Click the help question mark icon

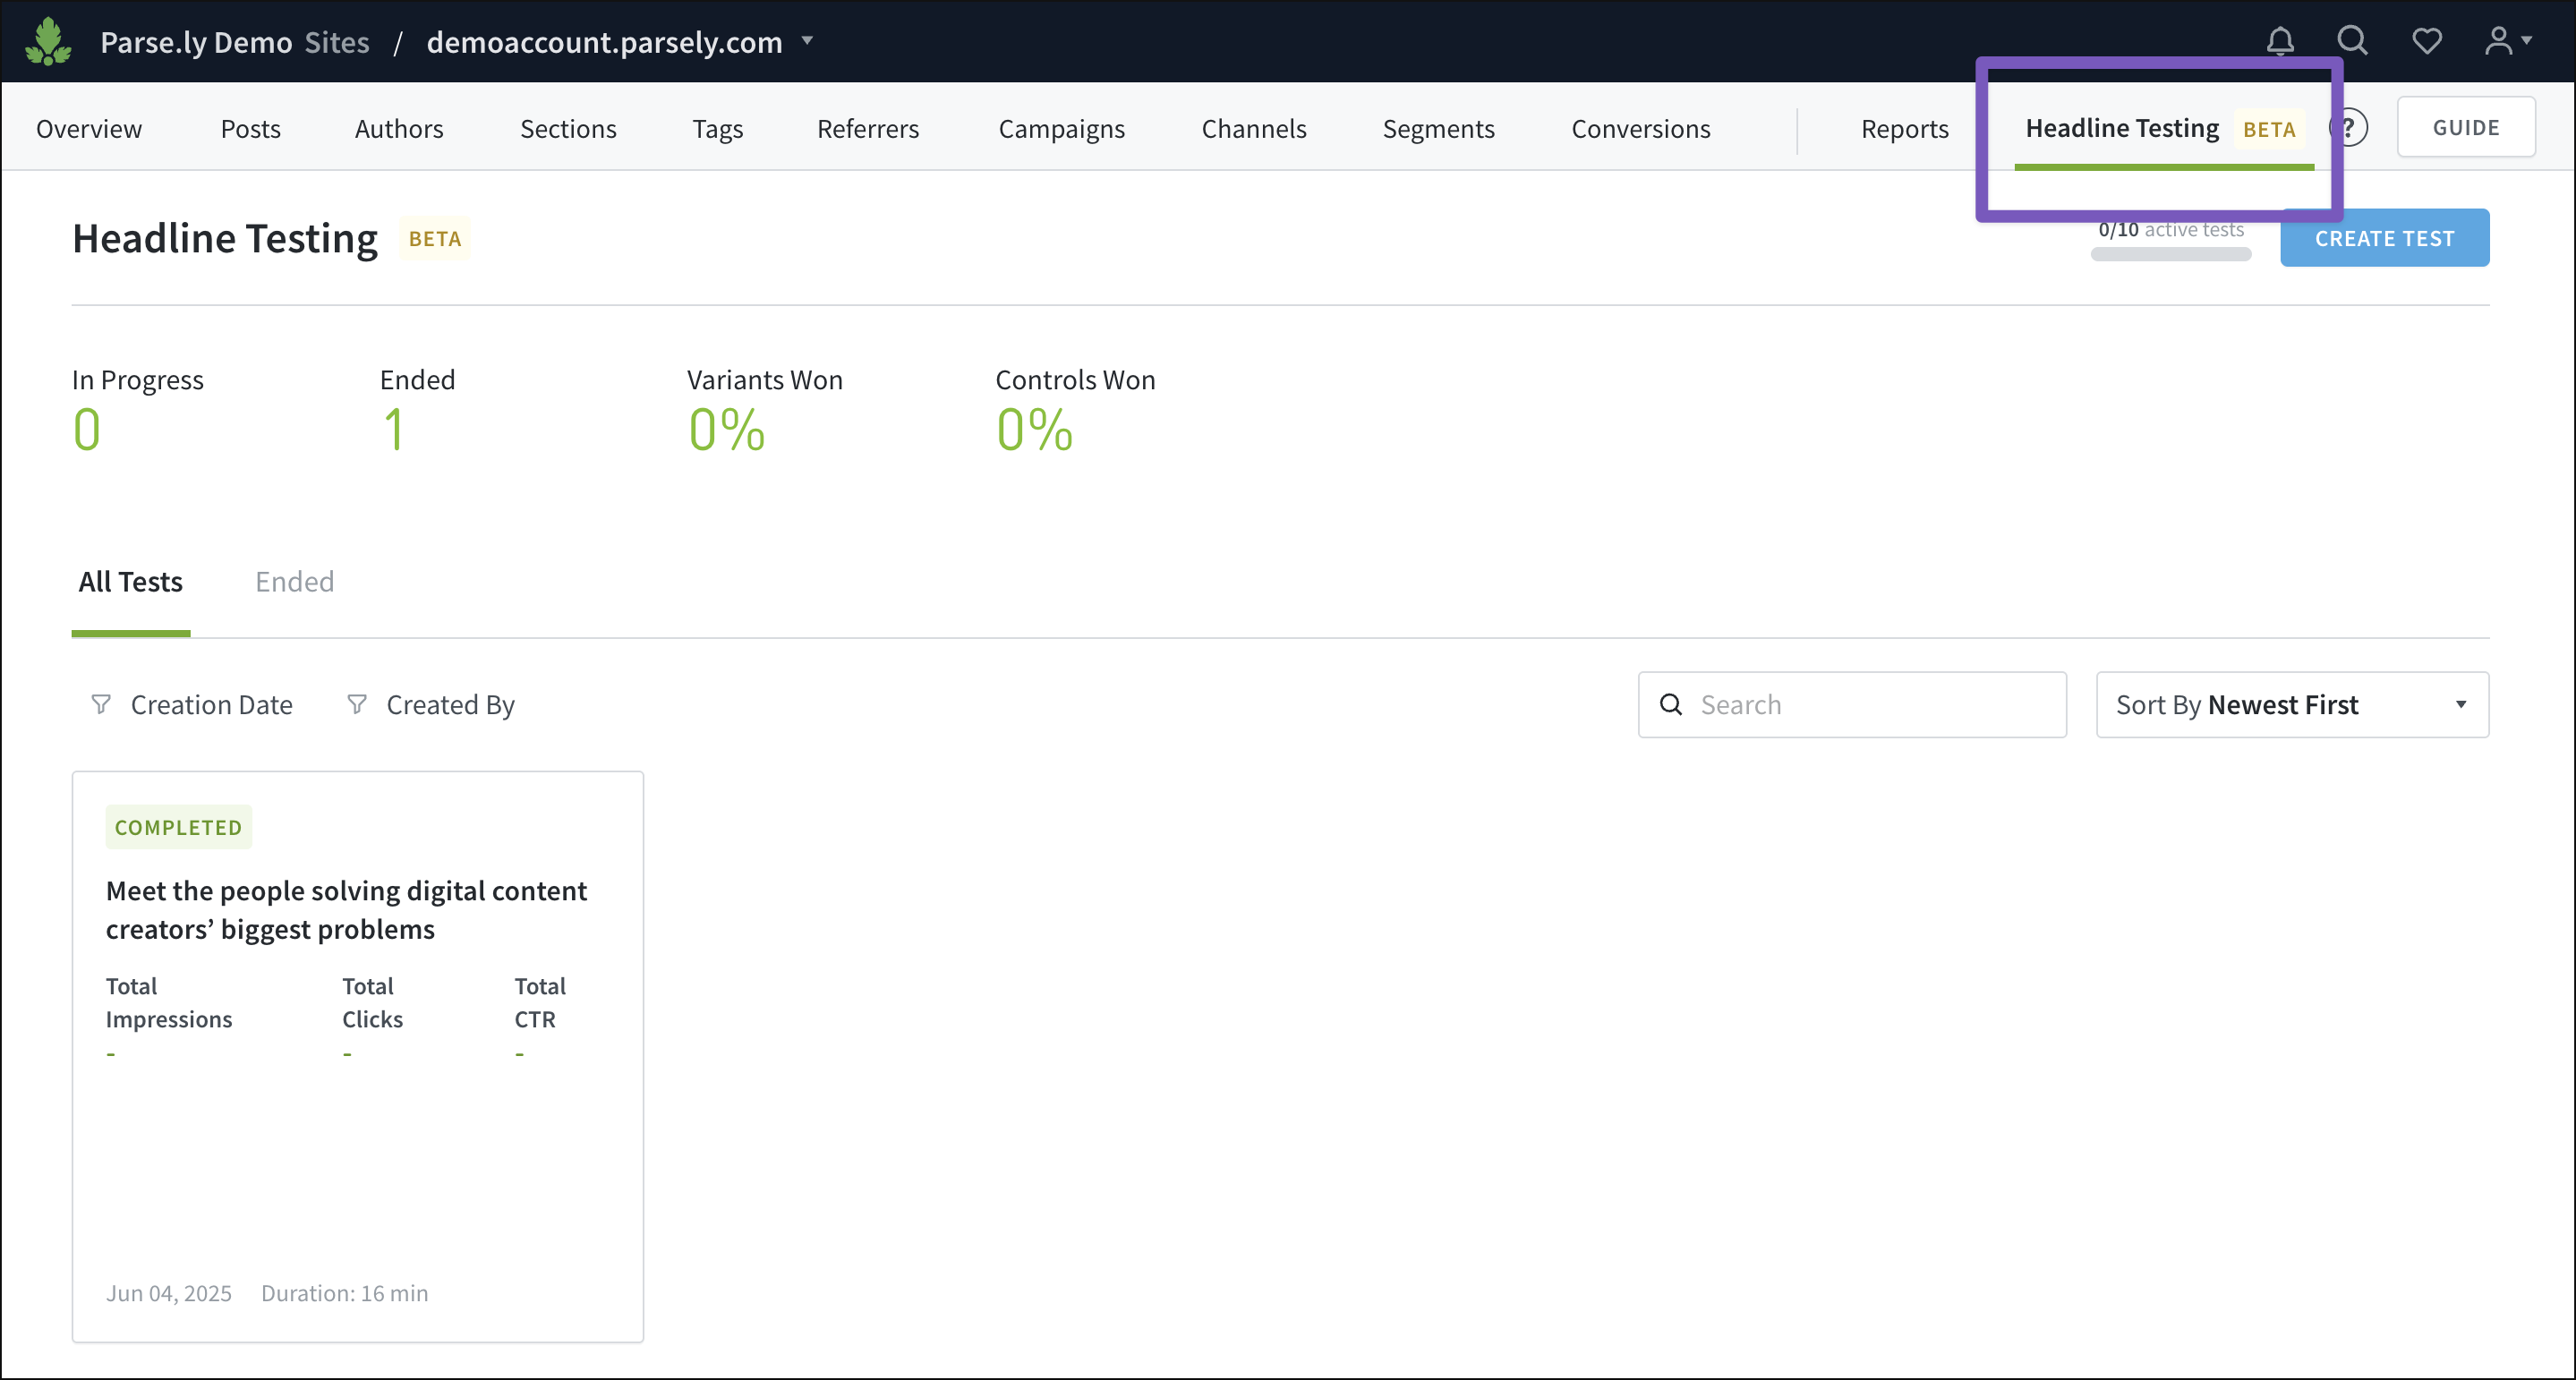pos(2350,128)
